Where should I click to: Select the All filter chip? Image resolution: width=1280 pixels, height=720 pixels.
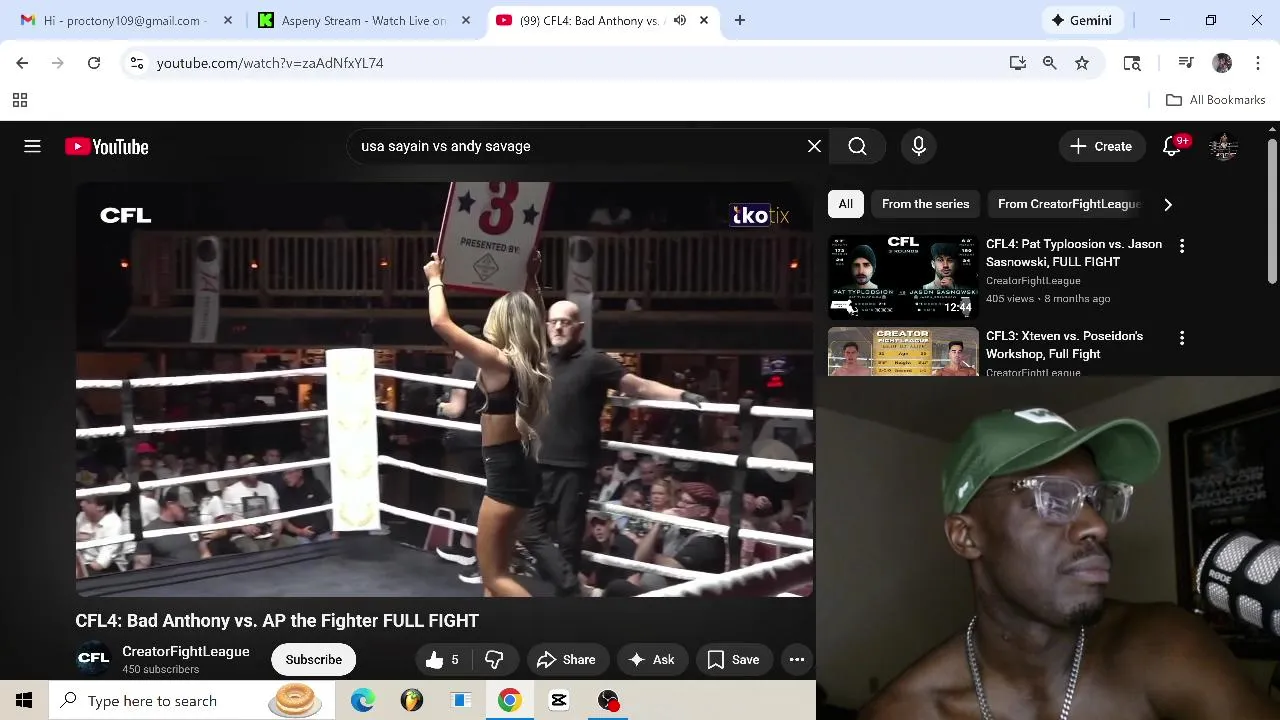pos(845,204)
